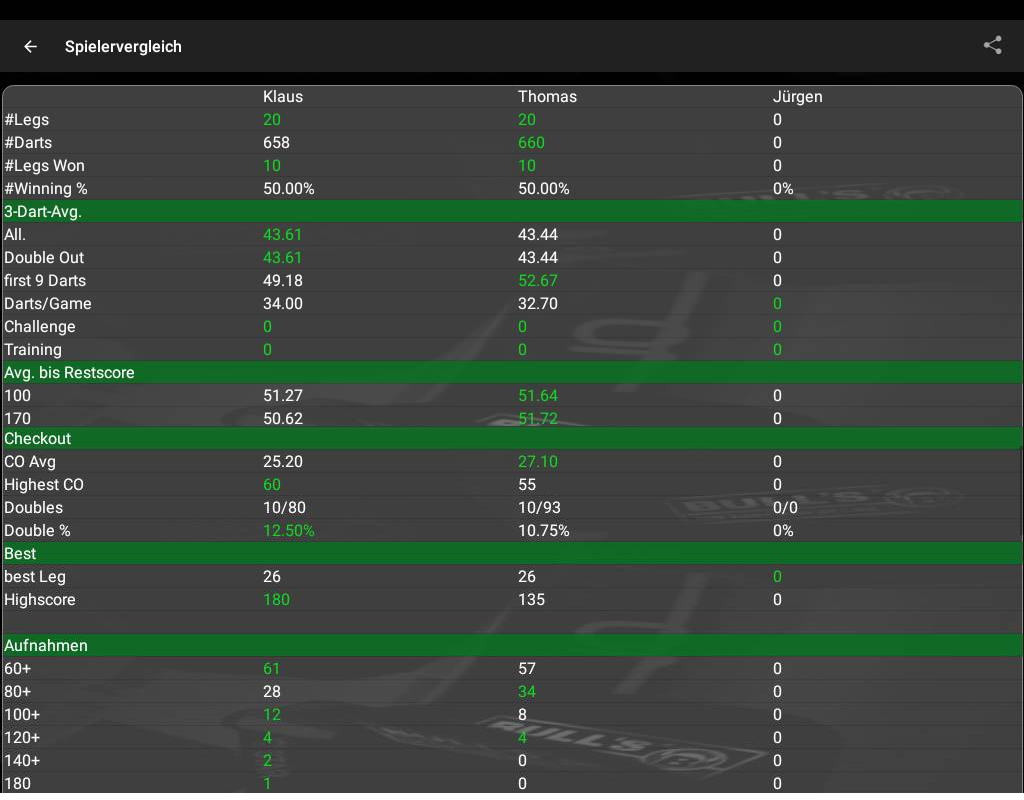Screen dimensions: 1024x800
Task: Click the Best section header
Action: point(20,554)
